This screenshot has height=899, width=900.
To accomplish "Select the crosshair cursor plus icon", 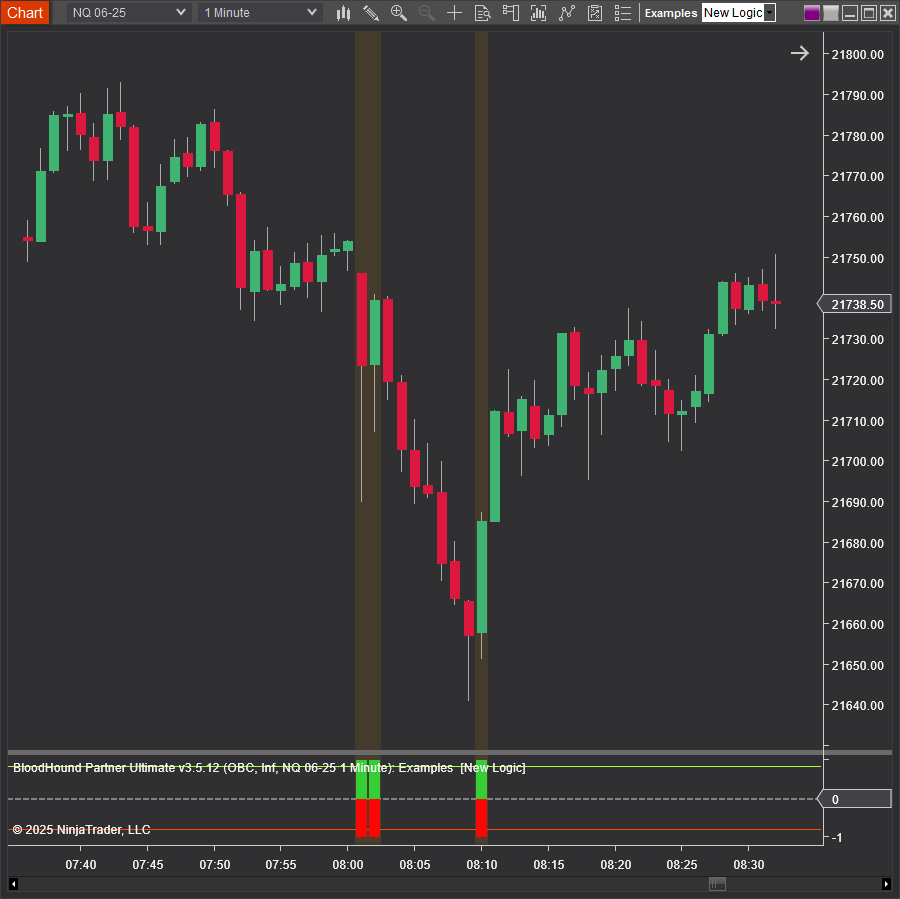I will click(454, 13).
